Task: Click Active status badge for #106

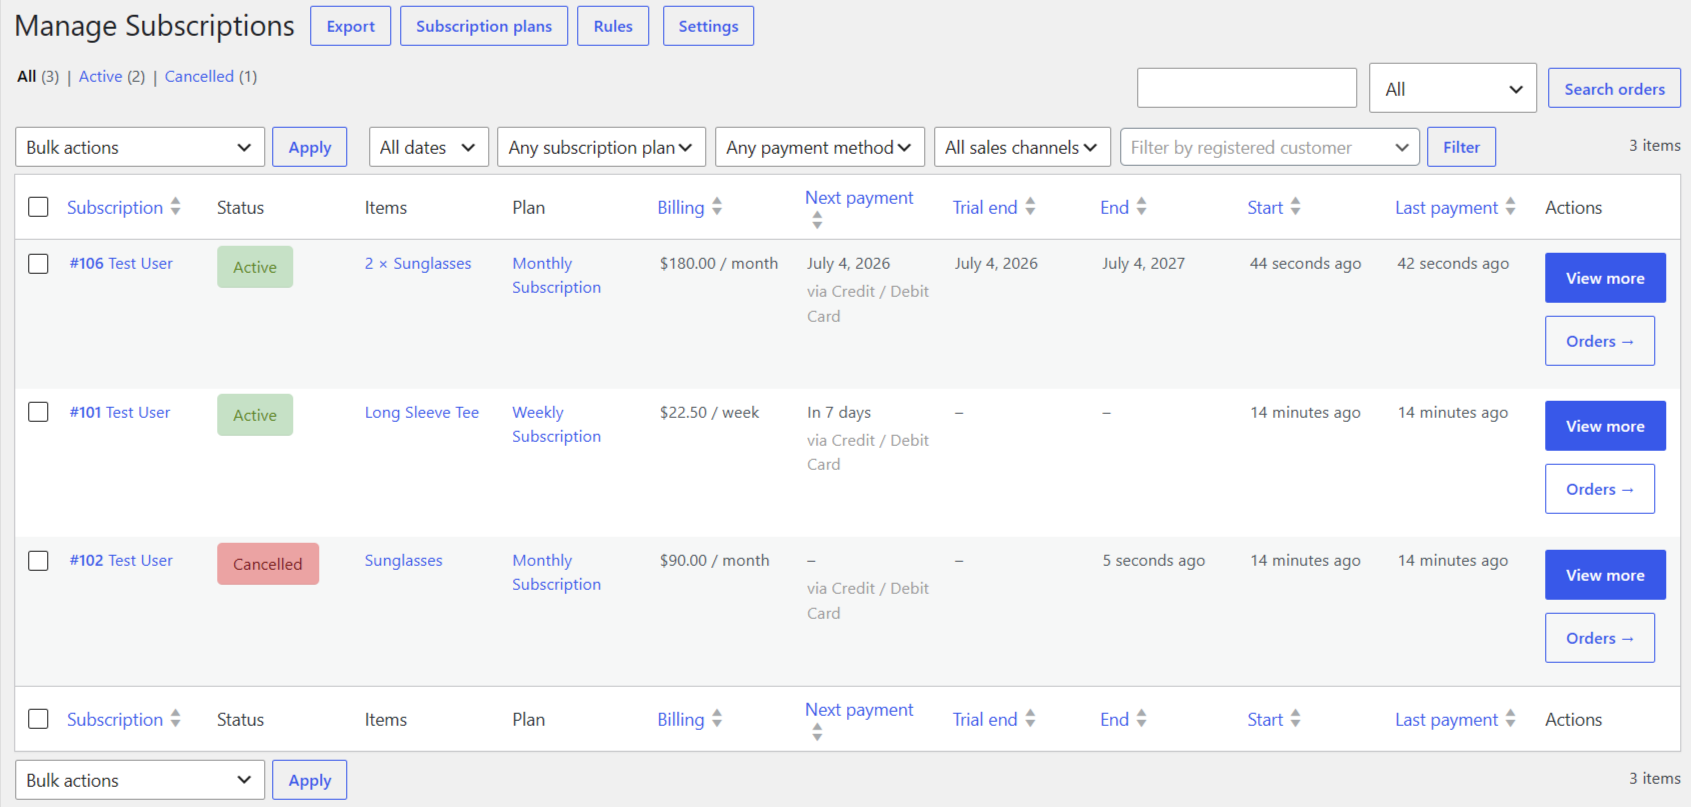Action: coord(255,267)
